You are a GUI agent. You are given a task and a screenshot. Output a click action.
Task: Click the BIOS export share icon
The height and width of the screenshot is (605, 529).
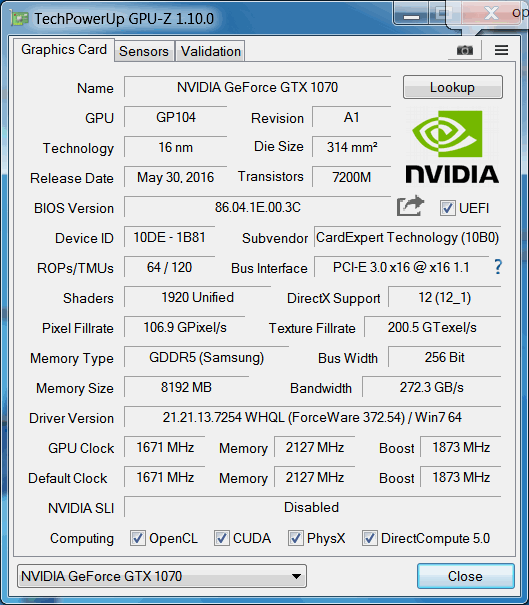click(410, 206)
